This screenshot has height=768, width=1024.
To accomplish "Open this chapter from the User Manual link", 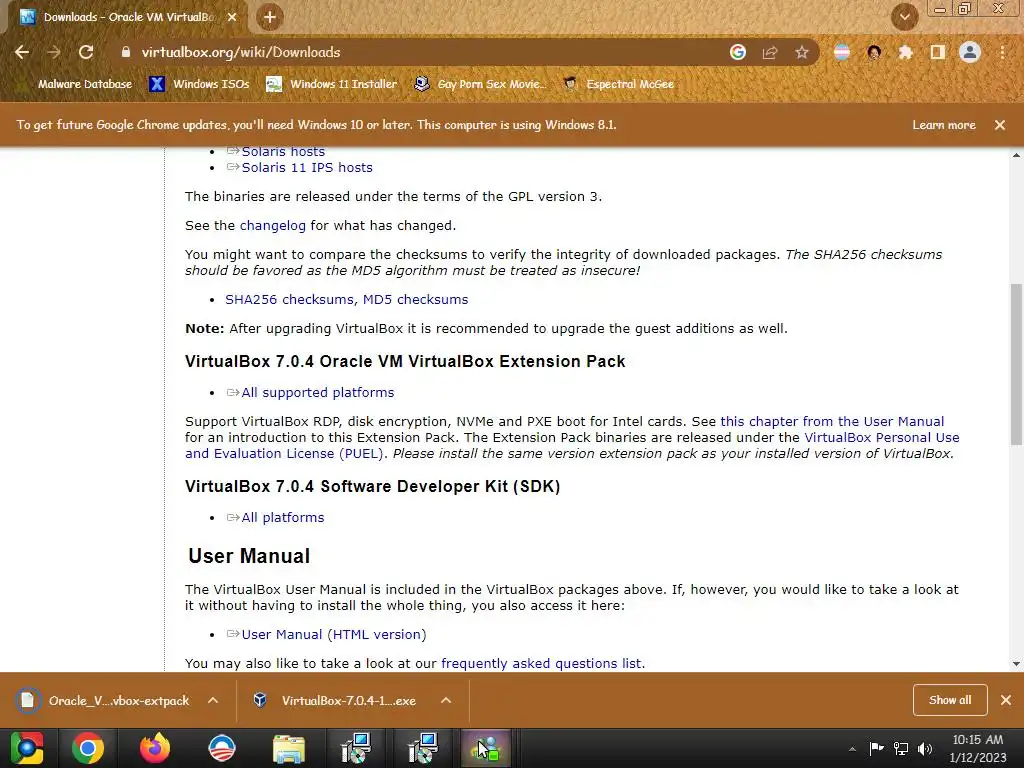I will click(x=832, y=421).
